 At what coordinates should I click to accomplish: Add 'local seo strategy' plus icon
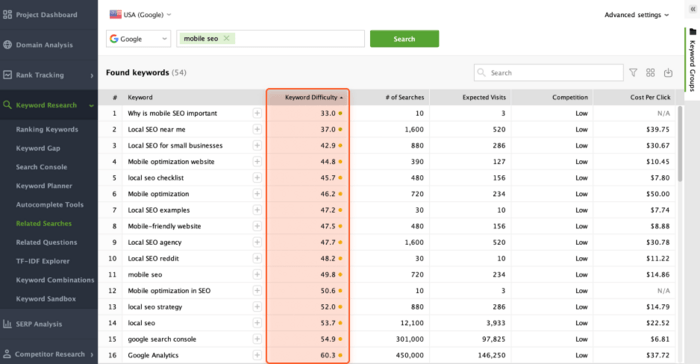coord(257,307)
